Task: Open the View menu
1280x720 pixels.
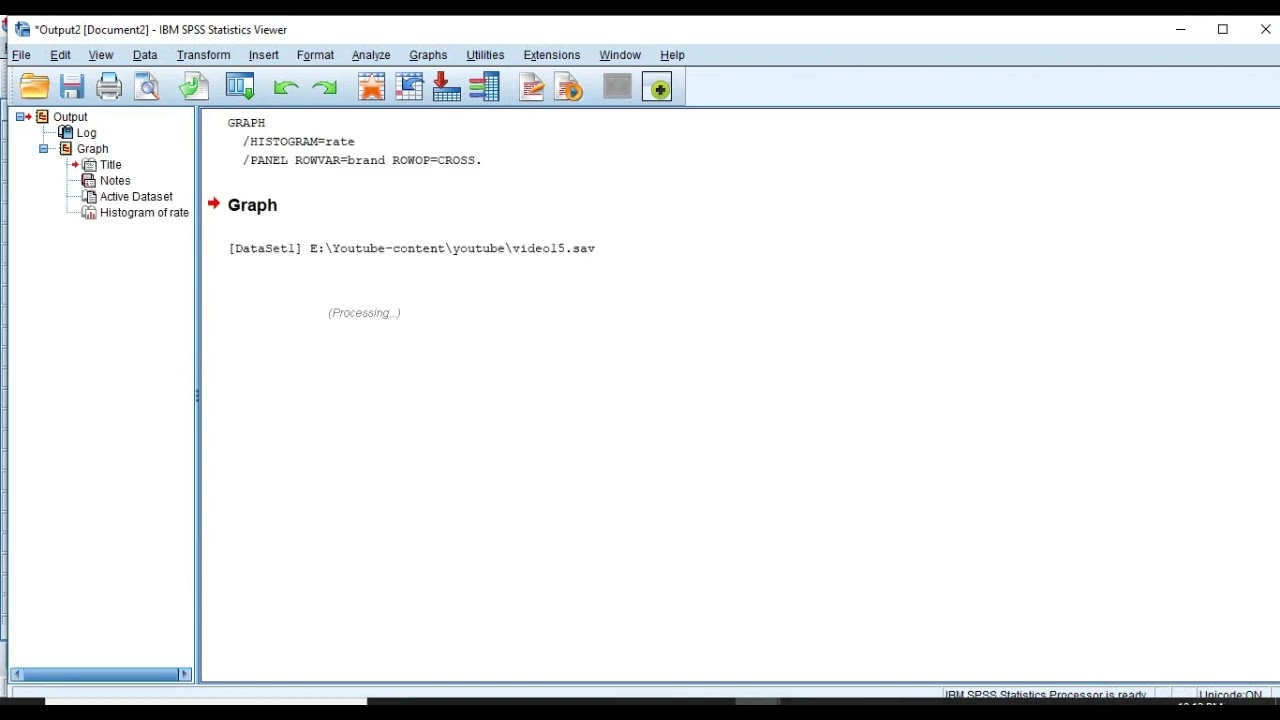Action: 101,55
